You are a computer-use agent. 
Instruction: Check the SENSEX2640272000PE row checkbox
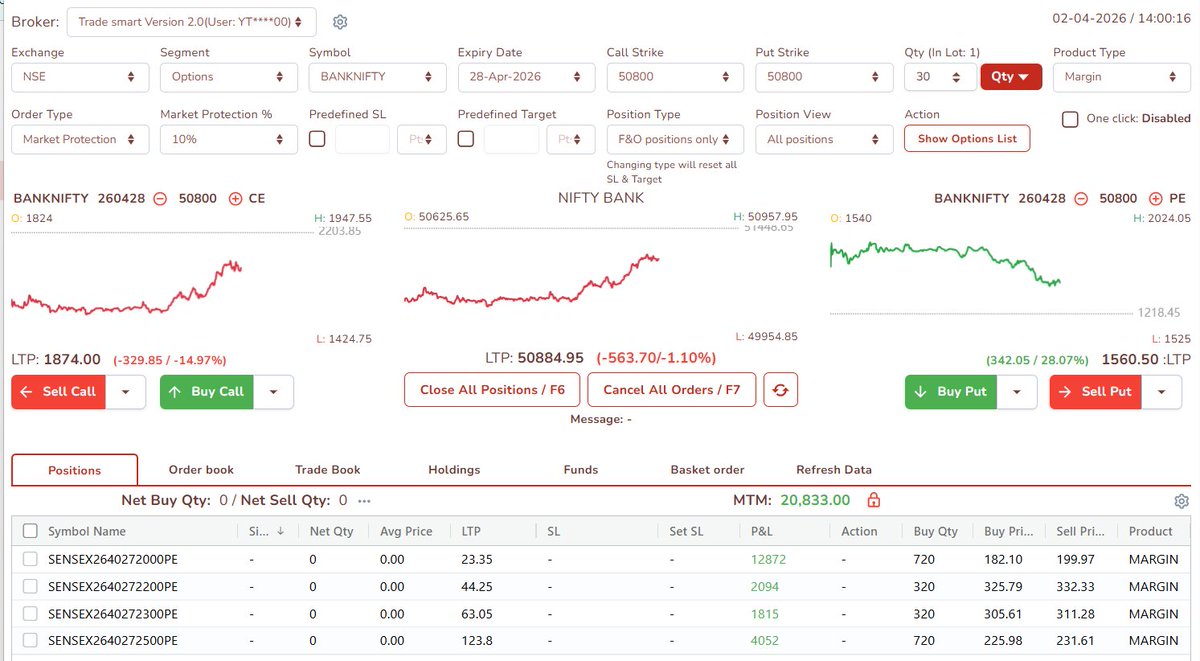(30, 559)
